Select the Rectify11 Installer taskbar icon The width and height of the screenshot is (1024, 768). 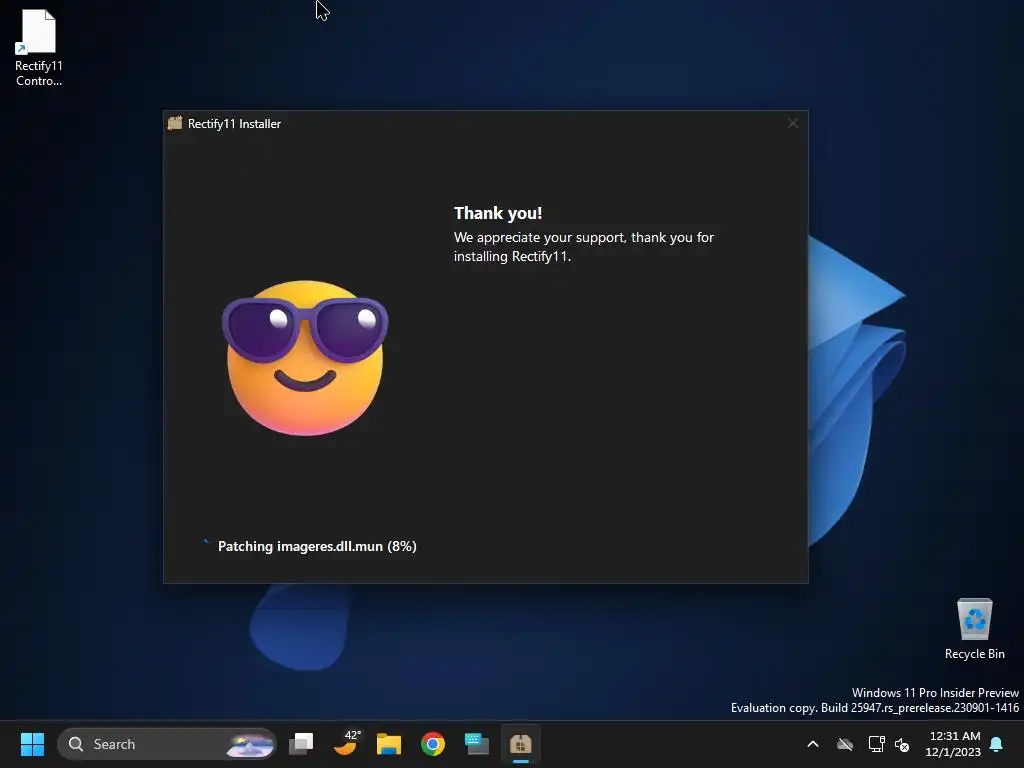(x=520, y=744)
